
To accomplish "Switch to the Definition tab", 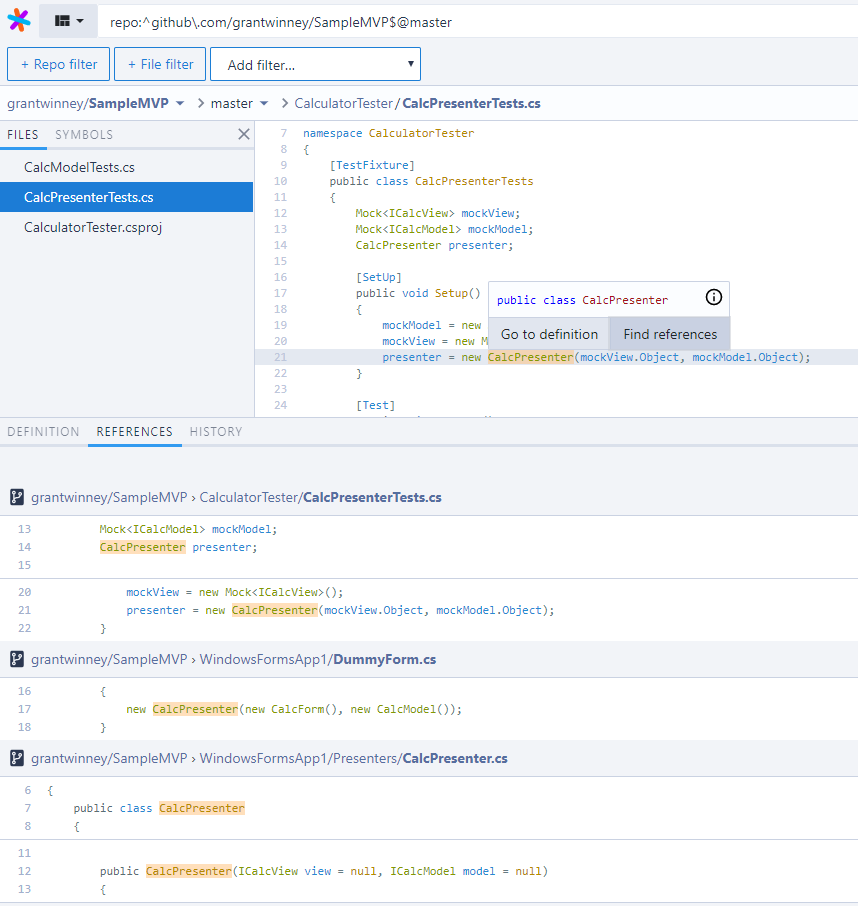I will pyautogui.click(x=43, y=432).
